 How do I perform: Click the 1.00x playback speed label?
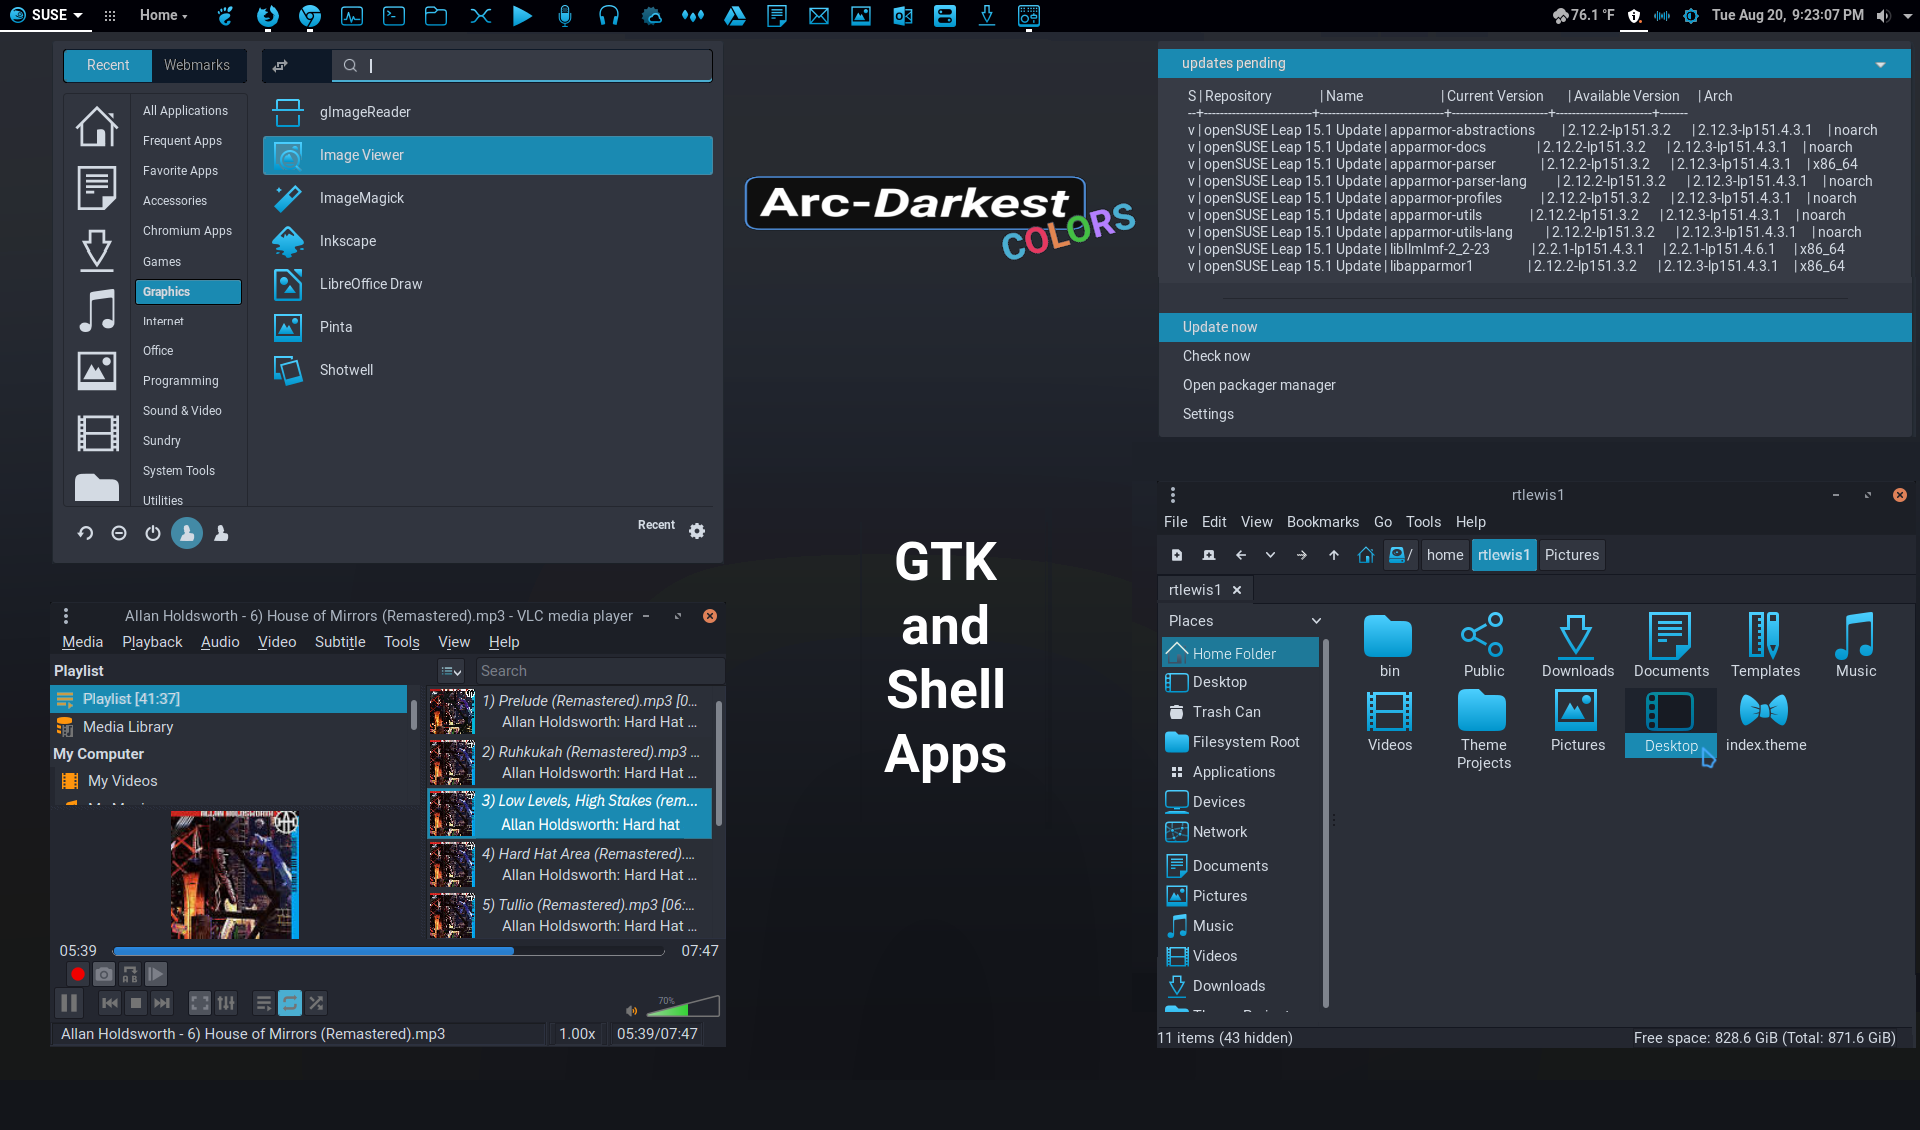(577, 1034)
